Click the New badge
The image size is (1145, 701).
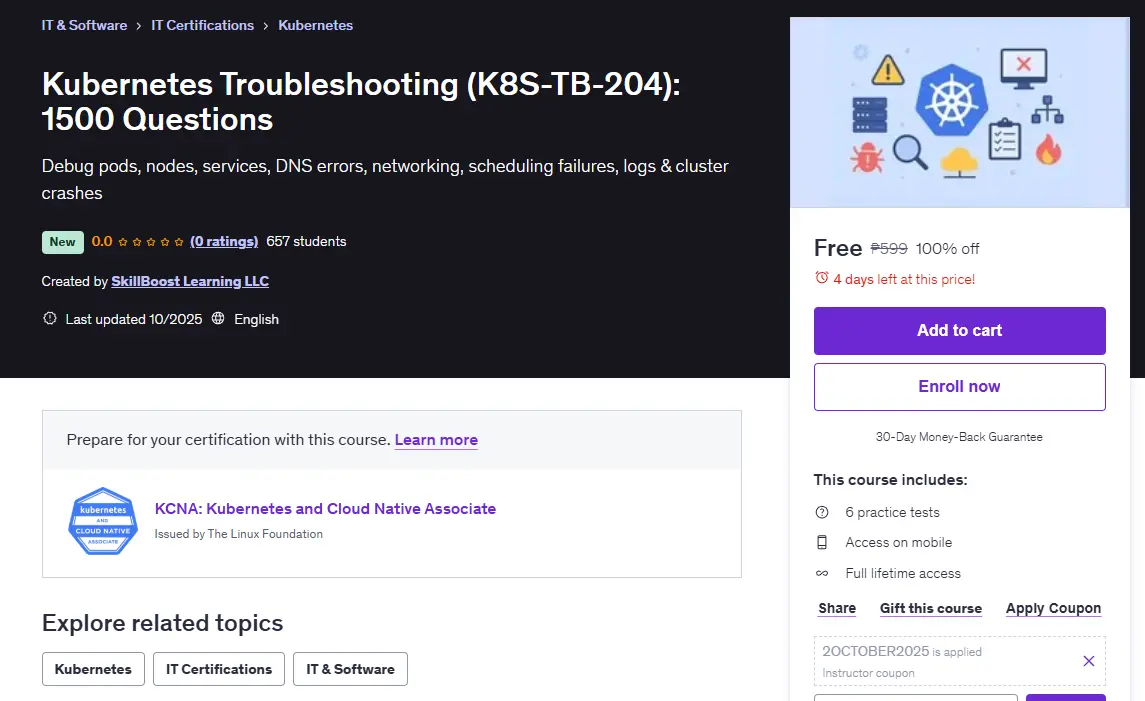[63, 242]
